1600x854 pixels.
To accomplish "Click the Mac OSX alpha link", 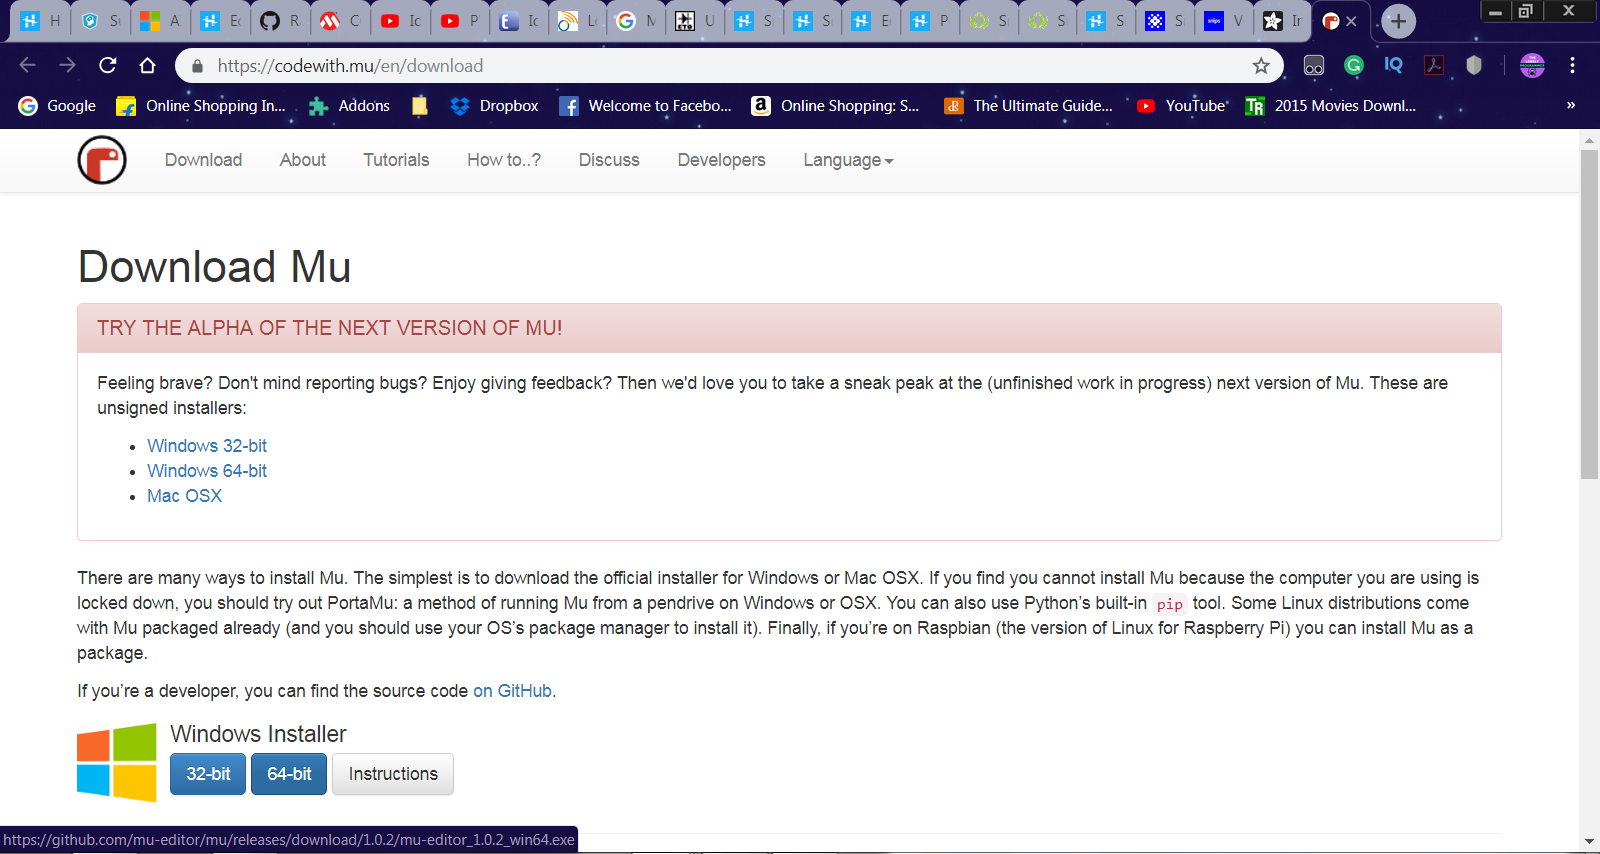I will (x=184, y=496).
